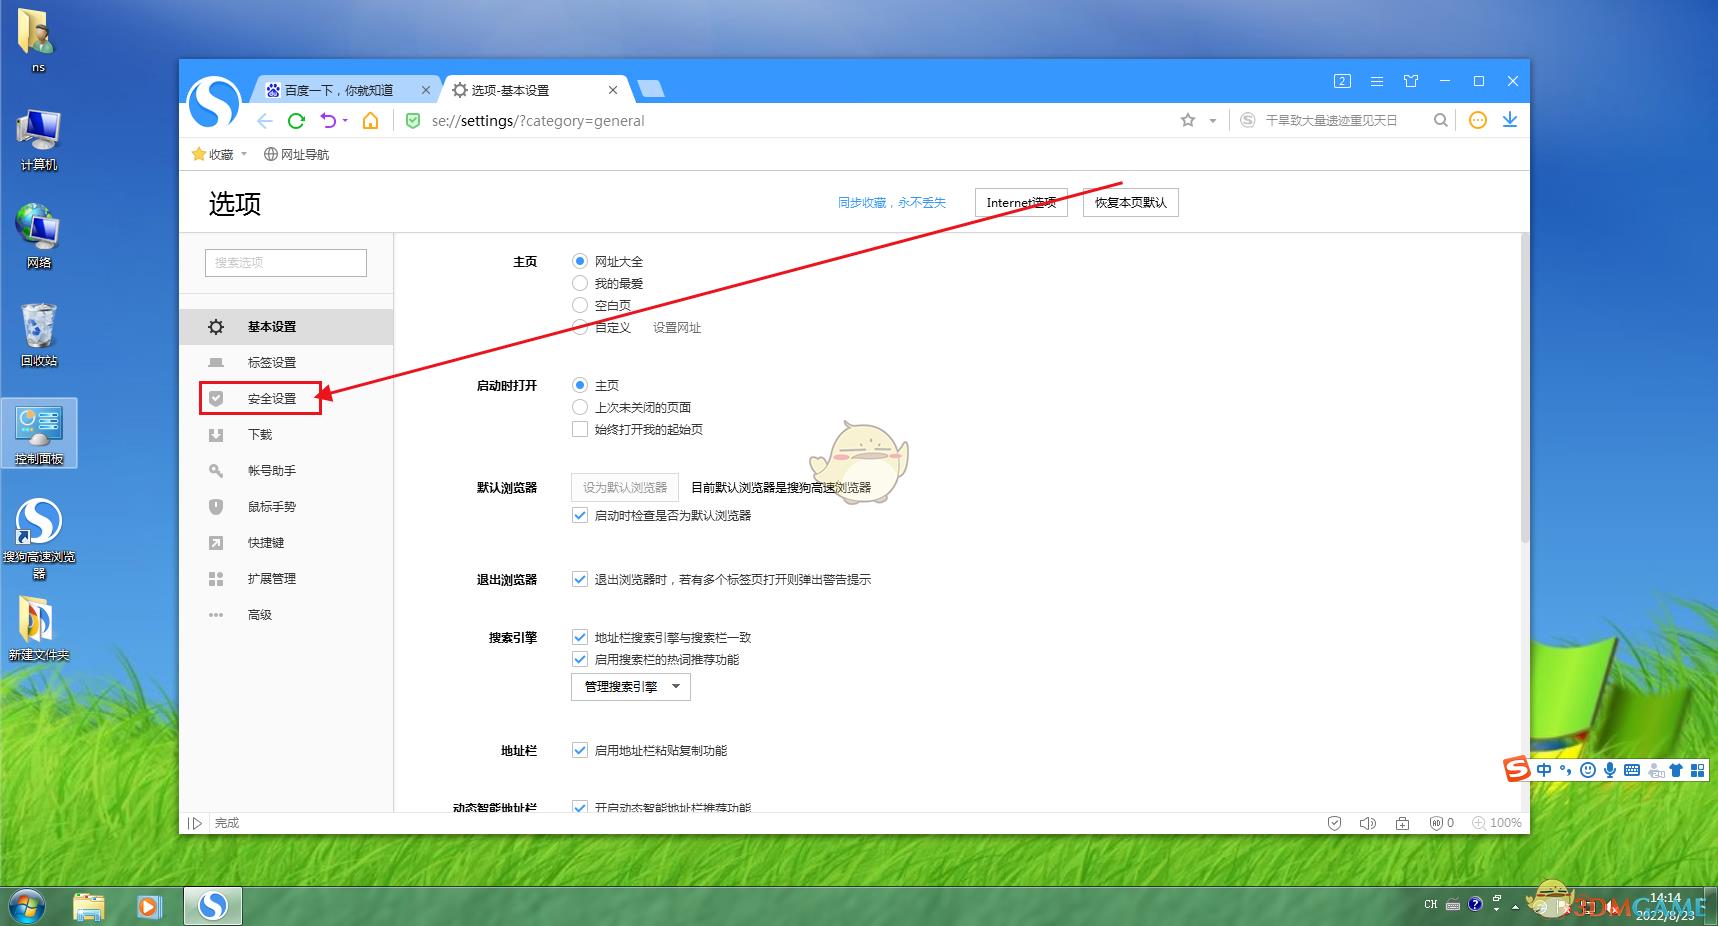Open 快捷键 in the sidebar
The image size is (1718, 926).
286,543
